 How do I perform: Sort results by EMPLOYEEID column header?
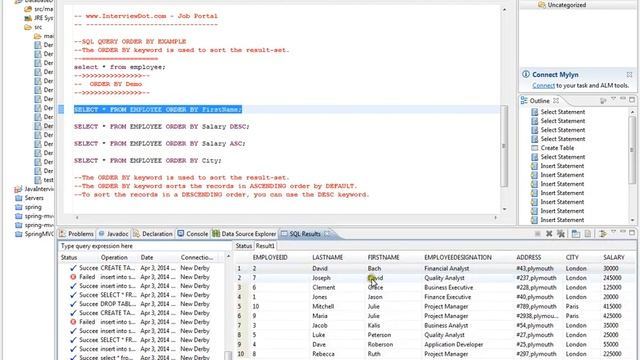[x=270, y=258]
